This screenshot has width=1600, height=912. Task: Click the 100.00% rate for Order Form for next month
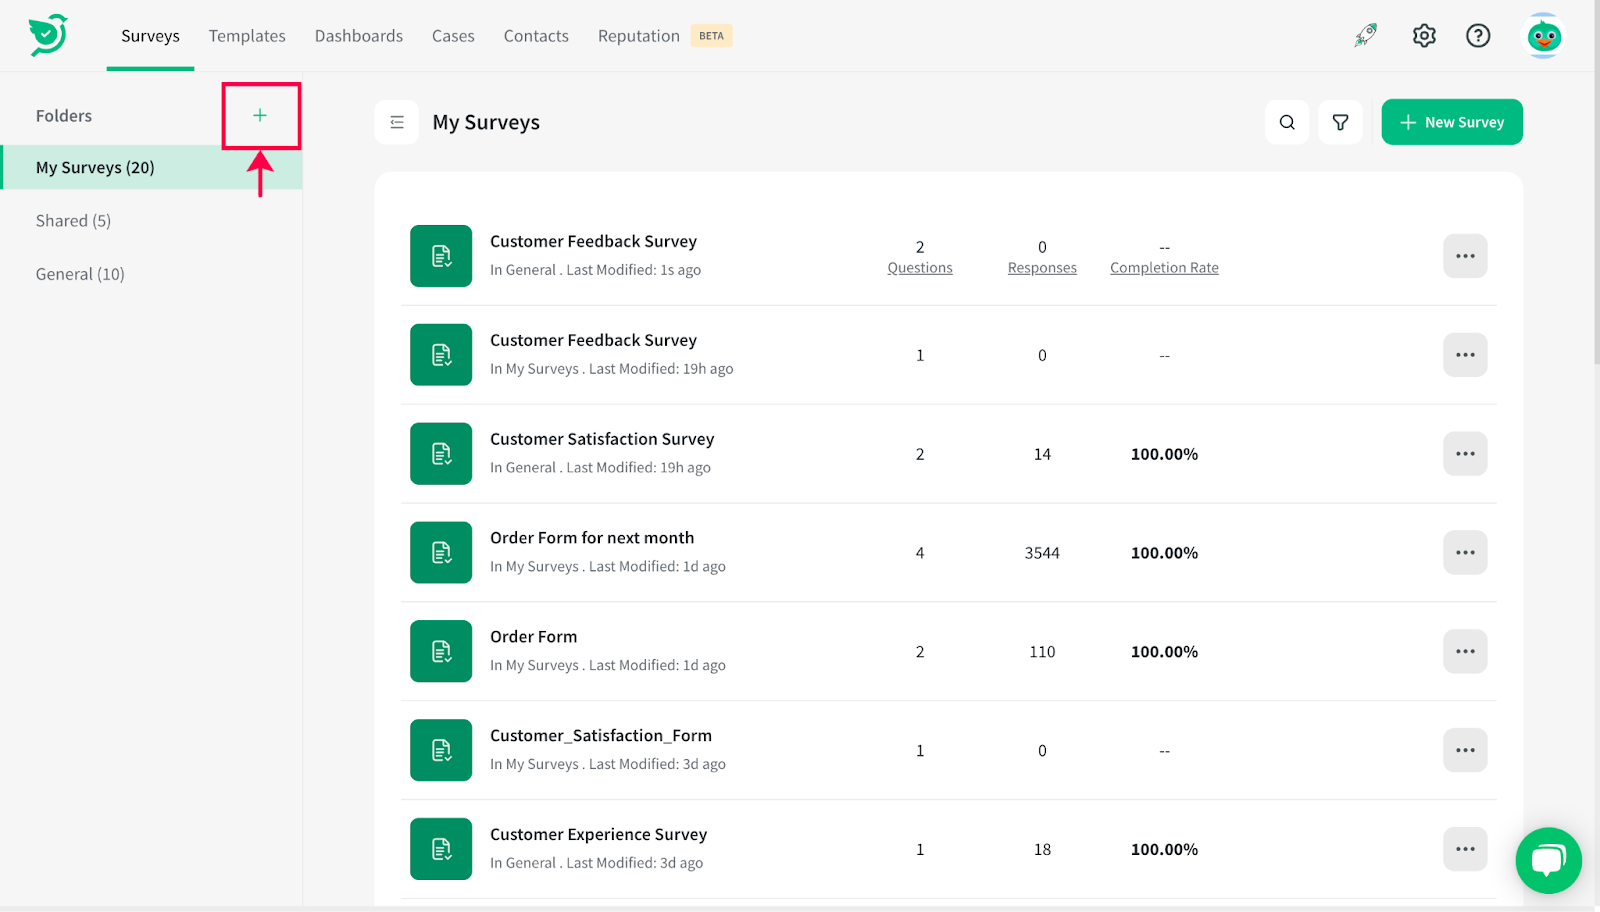pos(1164,553)
